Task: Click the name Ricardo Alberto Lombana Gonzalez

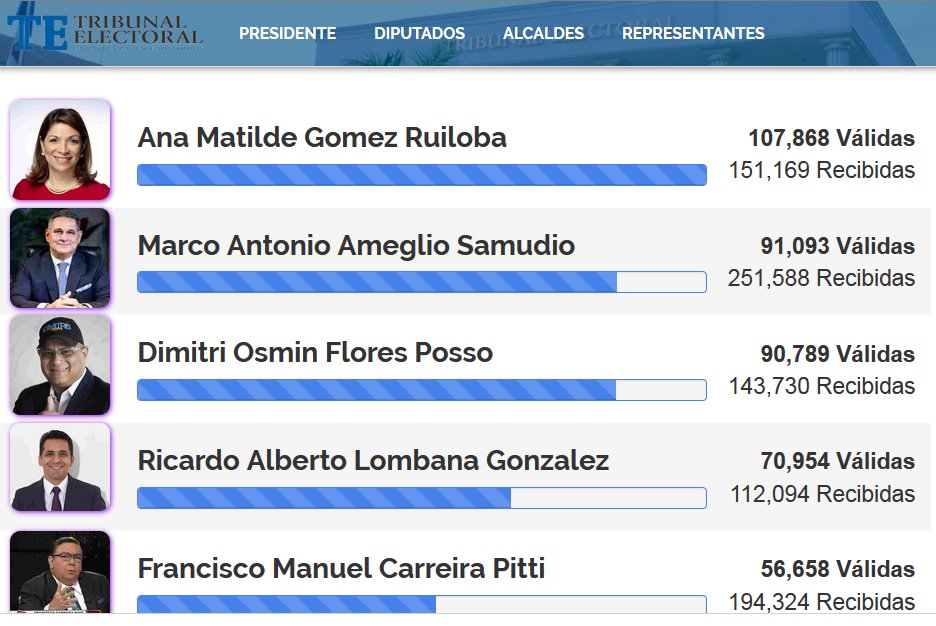Action: [x=373, y=461]
